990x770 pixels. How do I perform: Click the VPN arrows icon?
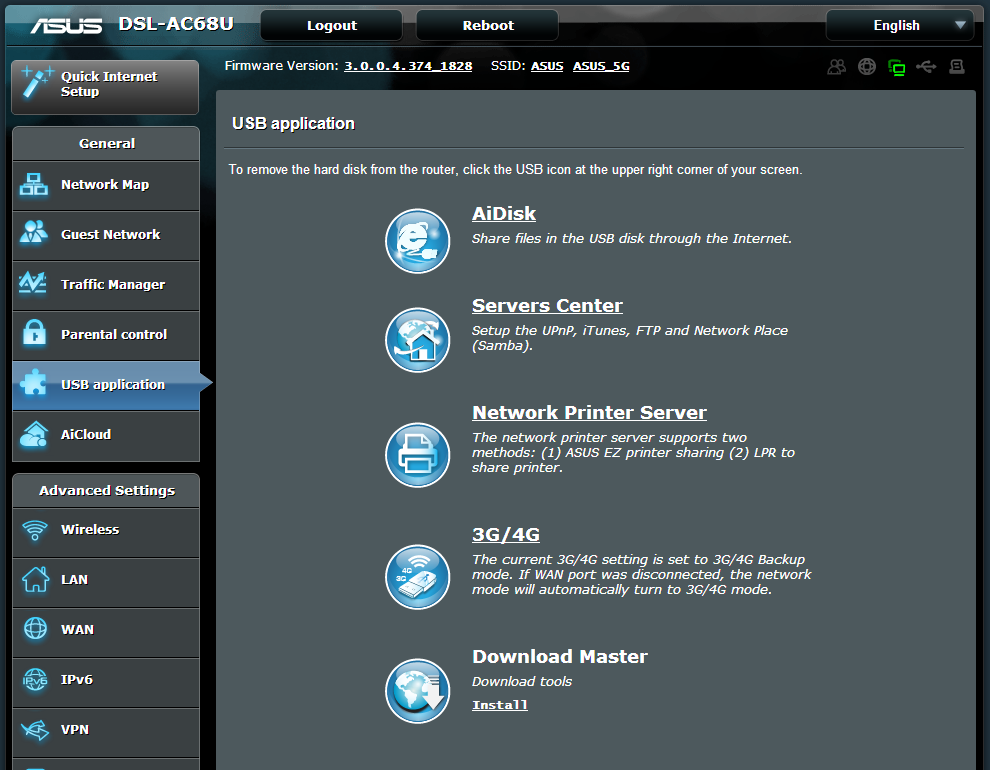[35, 730]
